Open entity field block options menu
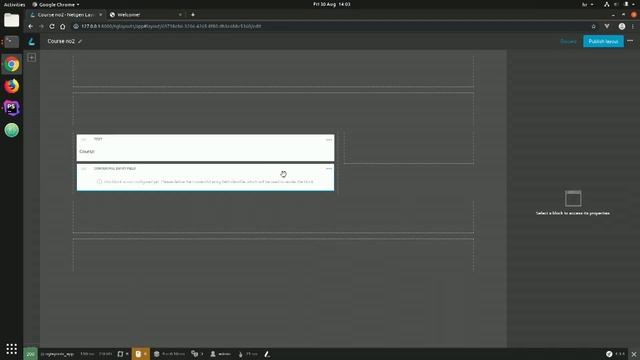This screenshot has height=360, width=640. click(x=329, y=169)
